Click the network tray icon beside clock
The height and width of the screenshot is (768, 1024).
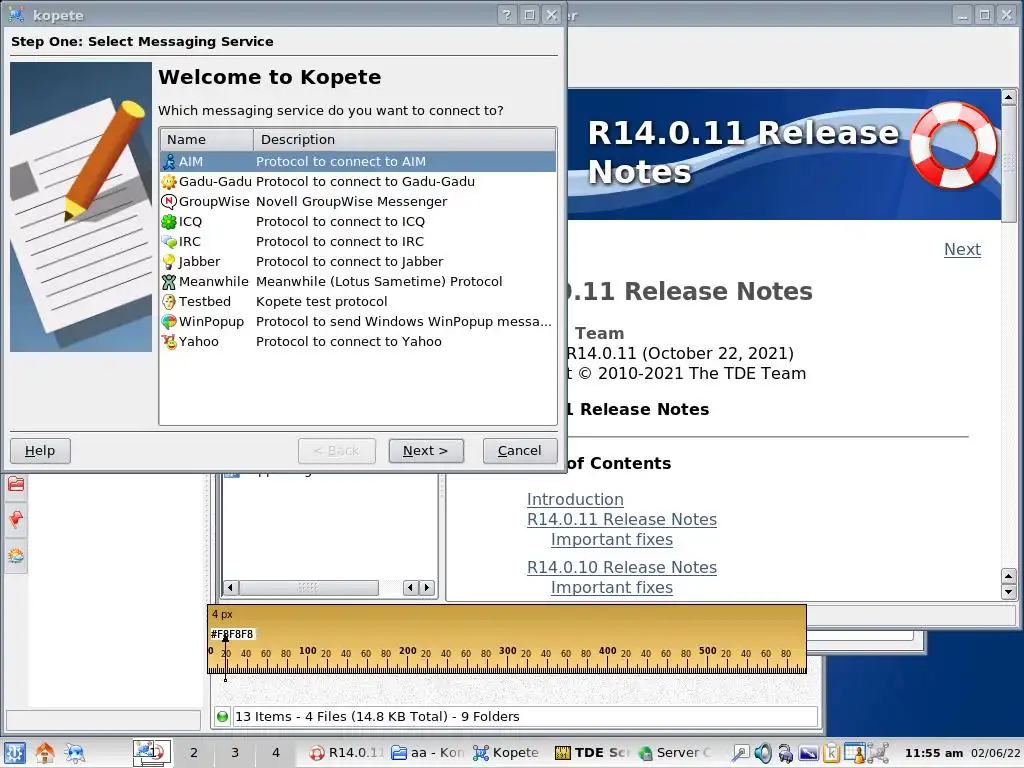pos(878,753)
